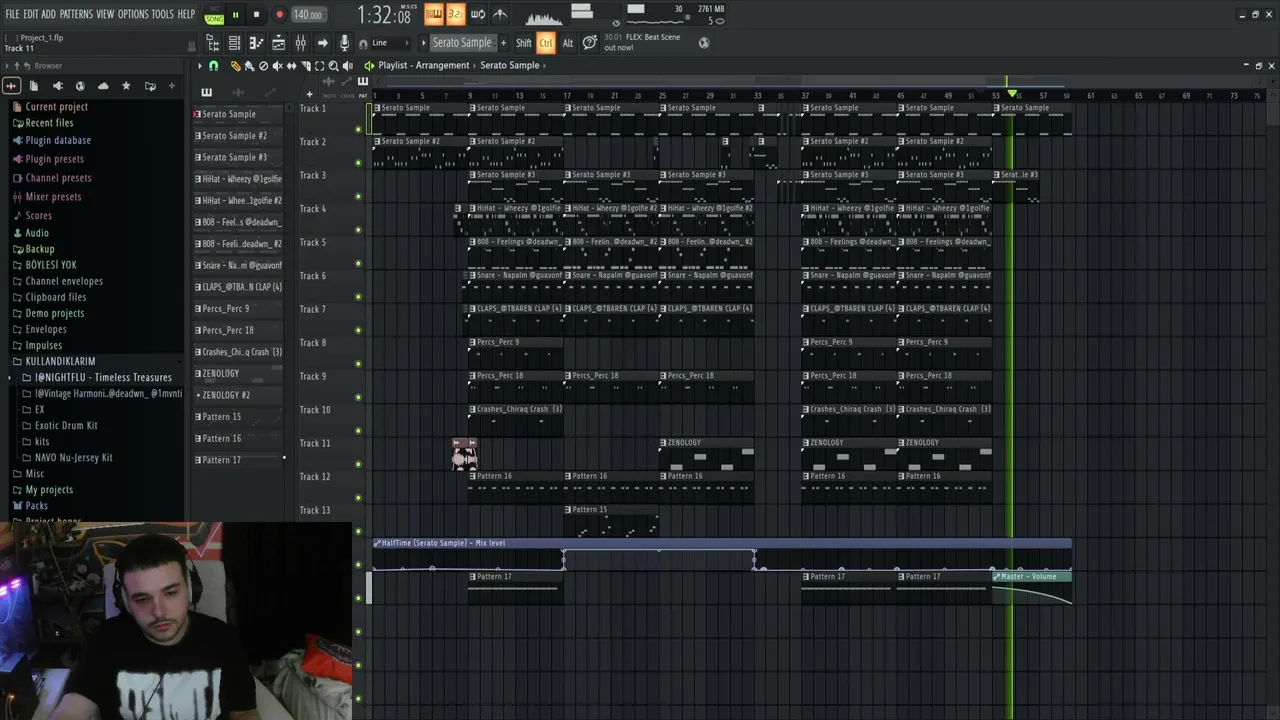This screenshot has height=720, width=1280.
Task: Open the plugin speaker tab in Browser
Action: tap(57, 86)
